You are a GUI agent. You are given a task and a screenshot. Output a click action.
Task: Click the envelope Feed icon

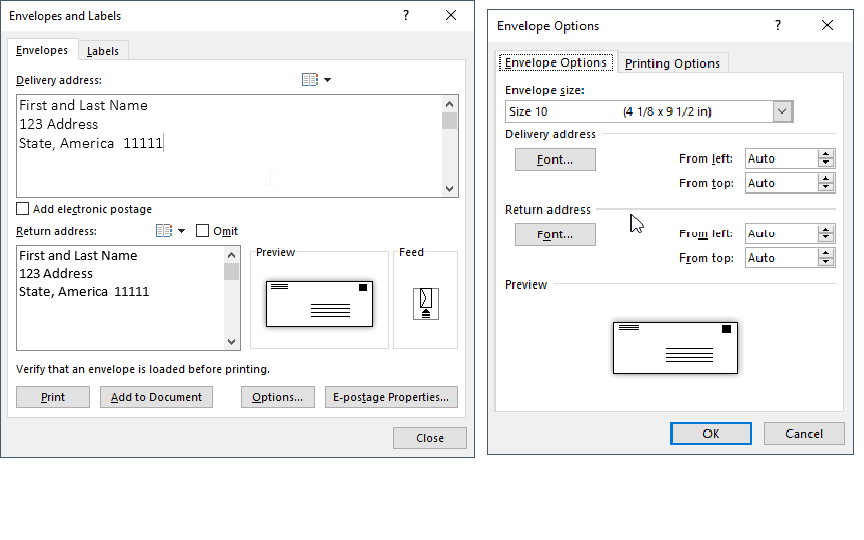426,302
